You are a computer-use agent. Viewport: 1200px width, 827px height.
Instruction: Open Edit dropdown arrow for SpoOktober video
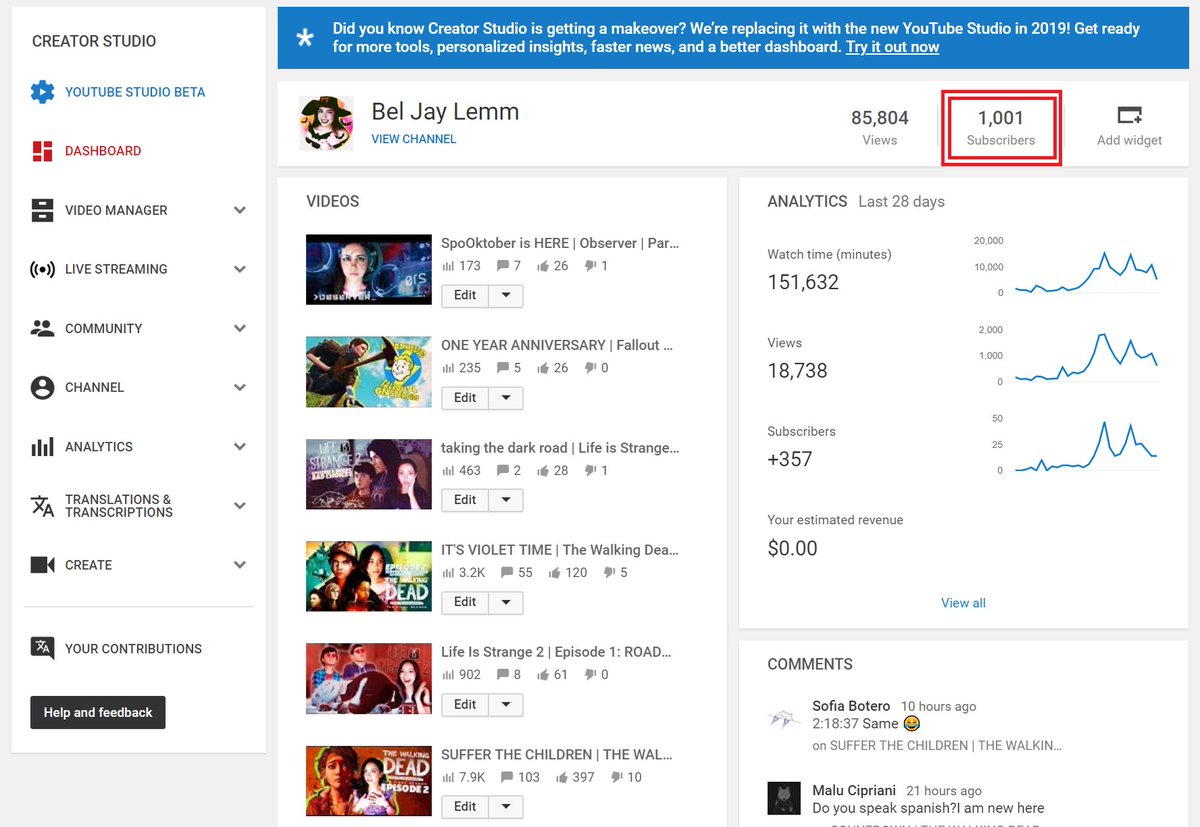click(x=506, y=295)
